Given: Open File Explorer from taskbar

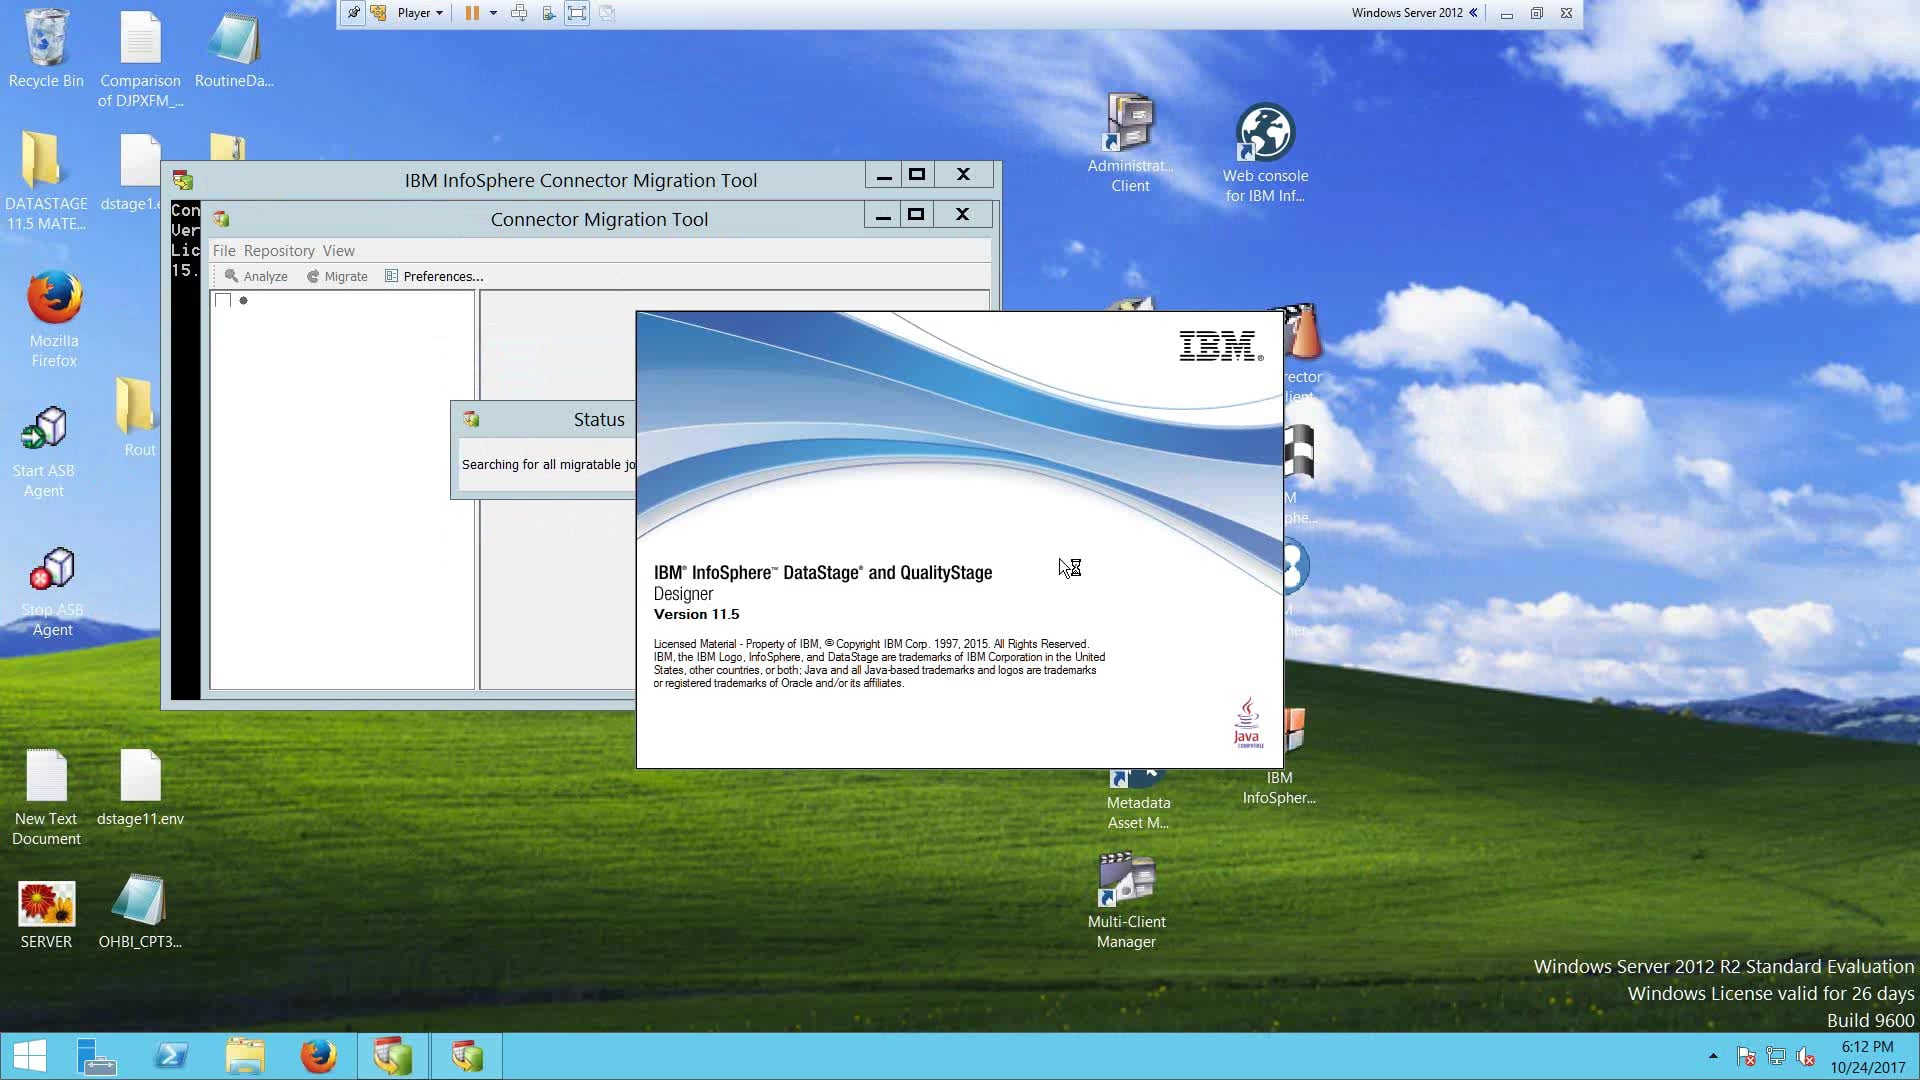Looking at the screenshot, I should 245,1056.
